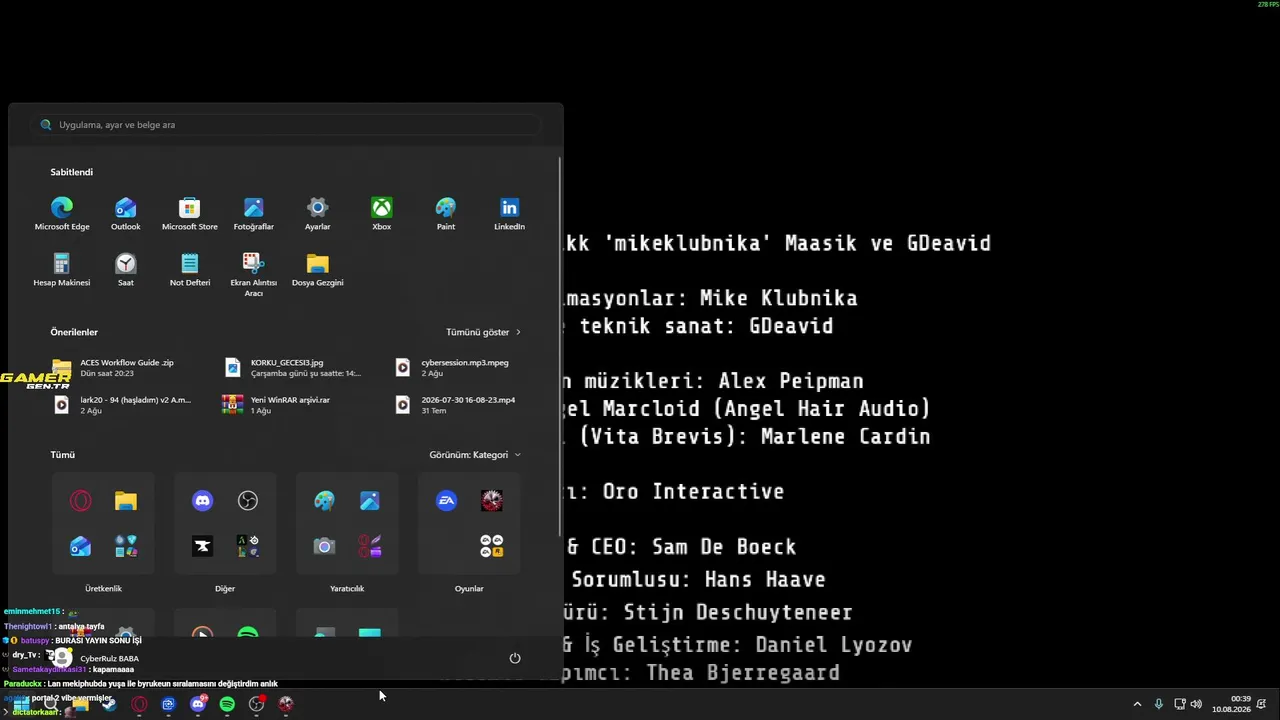Launch Discord from the Diğer category
The height and width of the screenshot is (720, 1280).
click(x=203, y=501)
